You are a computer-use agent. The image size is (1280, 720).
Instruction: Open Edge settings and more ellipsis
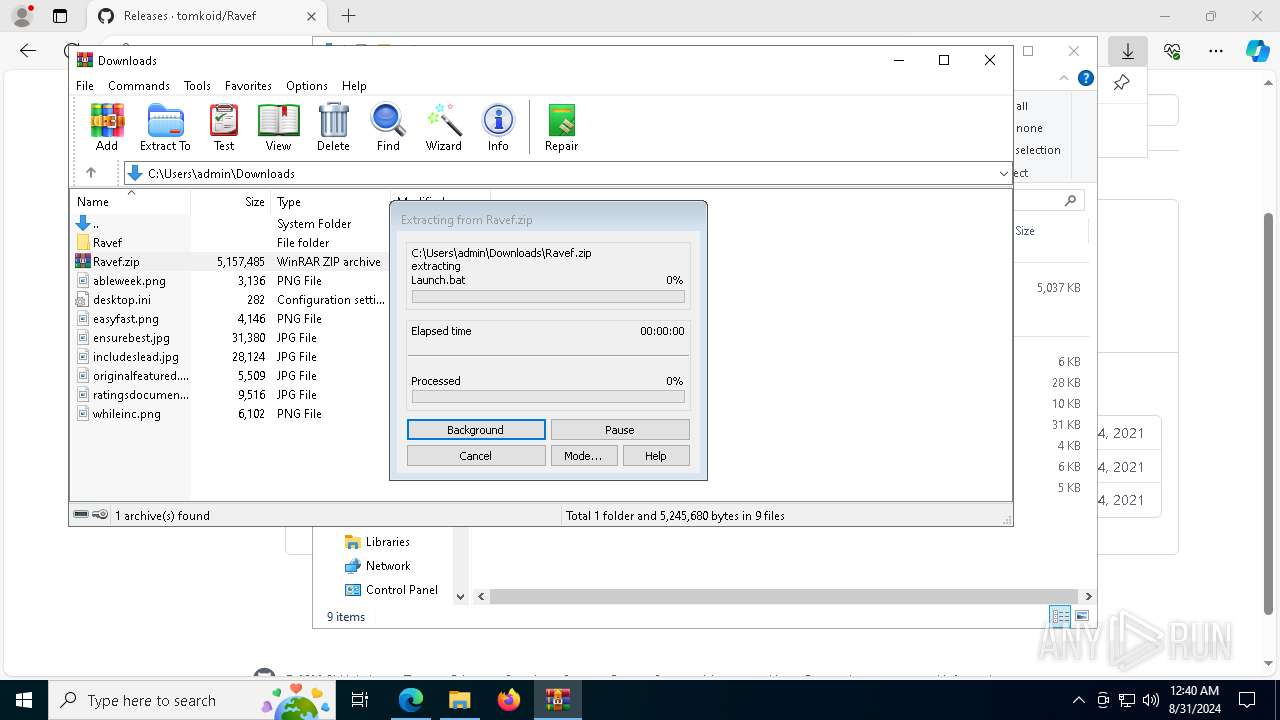pyautogui.click(x=1216, y=51)
